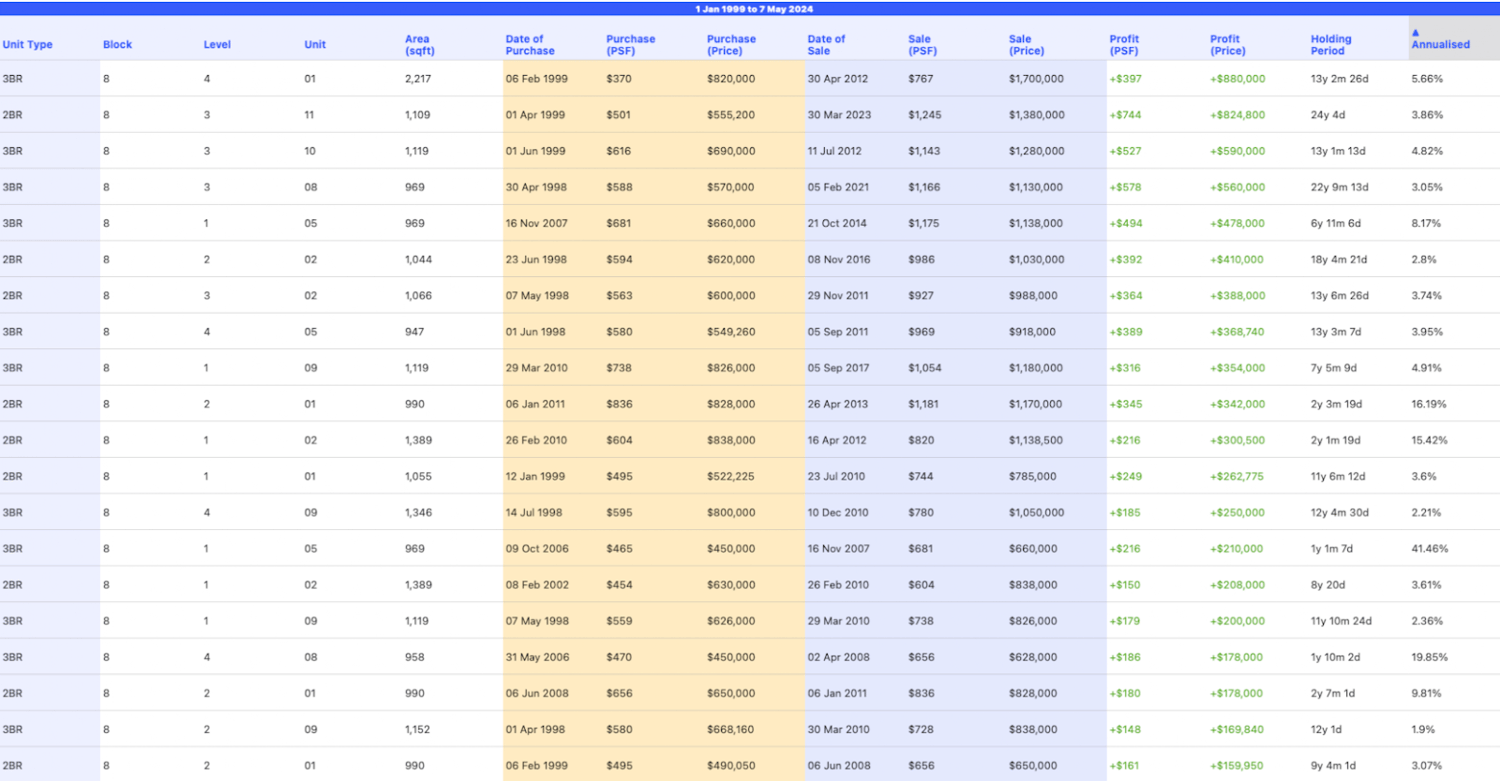Select the profit +$824,800 cell
This screenshot has width=1500, height=781.
(x=1237, y=115)
